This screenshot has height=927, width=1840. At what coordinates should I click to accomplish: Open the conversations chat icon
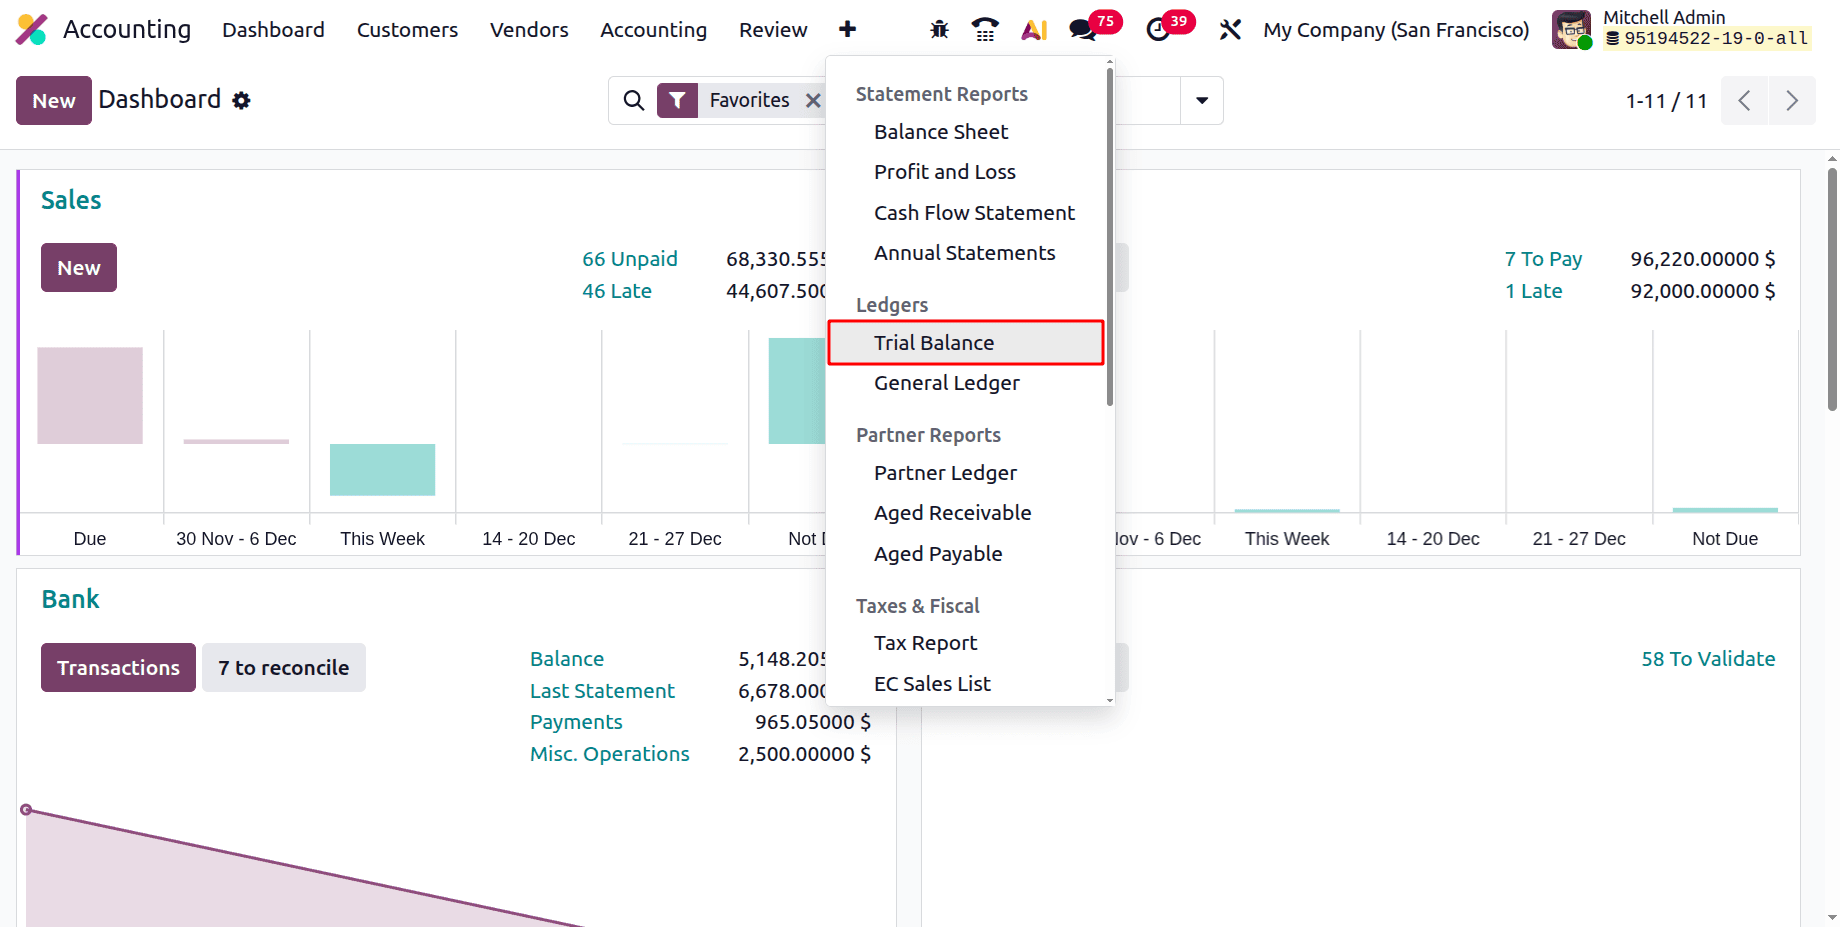1083,30
